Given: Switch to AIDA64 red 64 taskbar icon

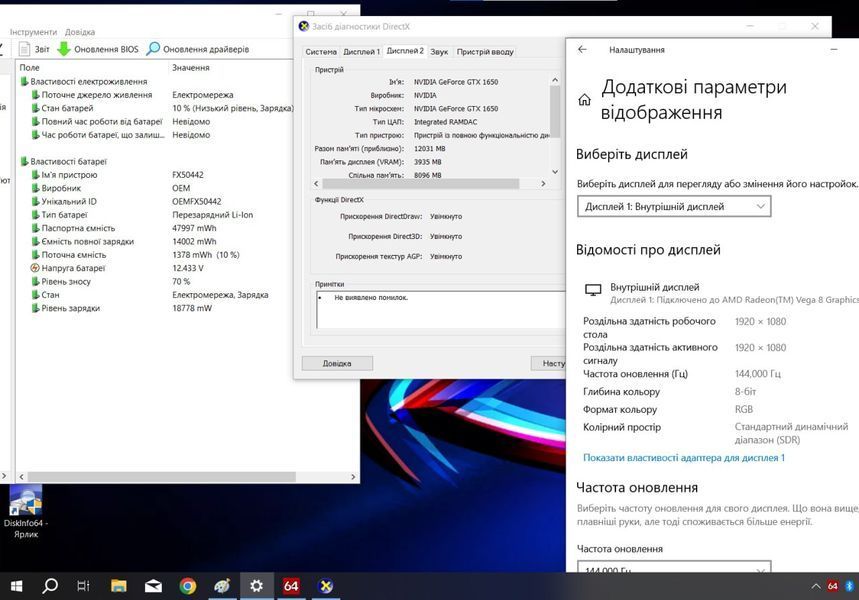Looking at the screenshot, I should coord(291,586).
